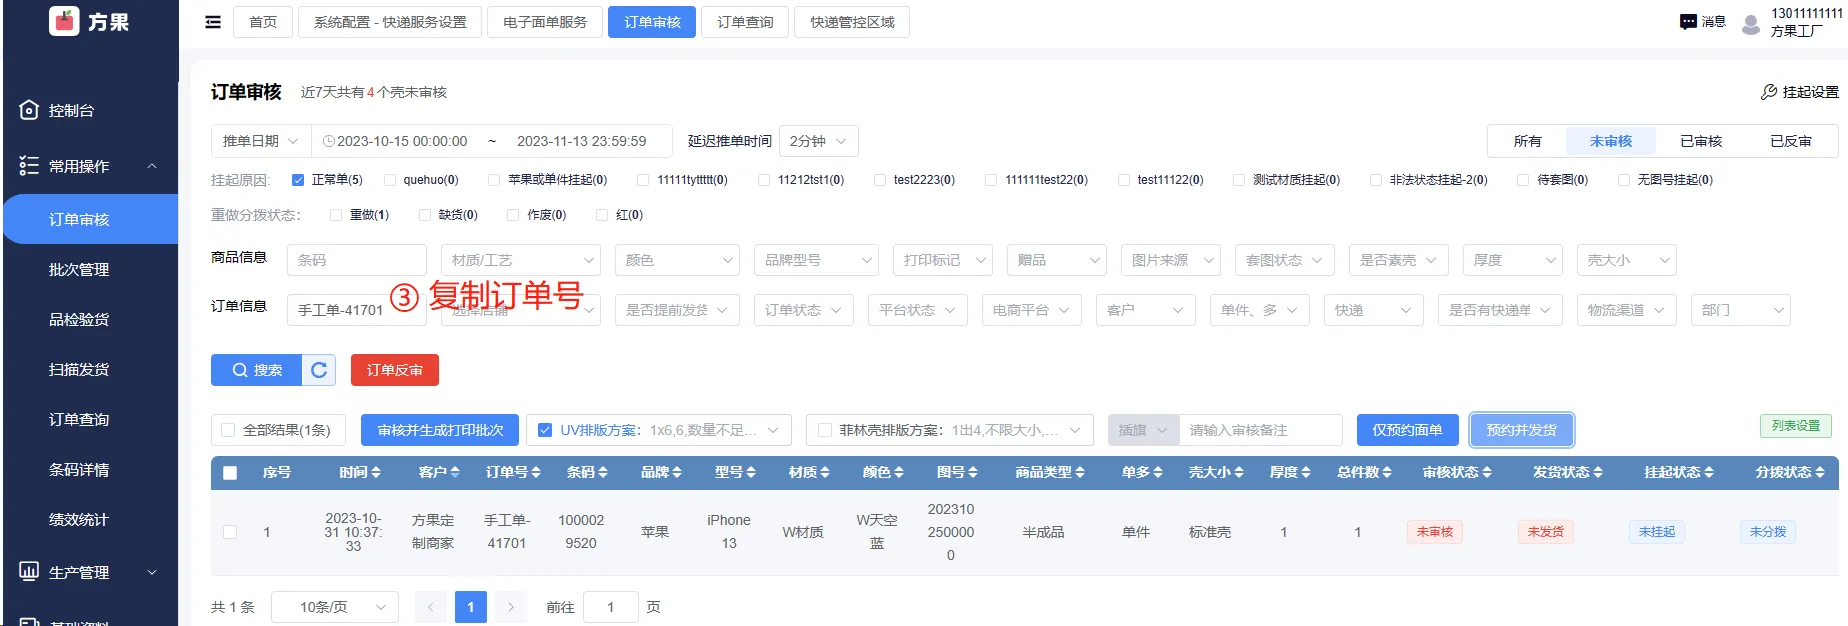
Task: Open 挂起设置 wrench icon
Action: pyautogui.click(x=1769, y=92)
